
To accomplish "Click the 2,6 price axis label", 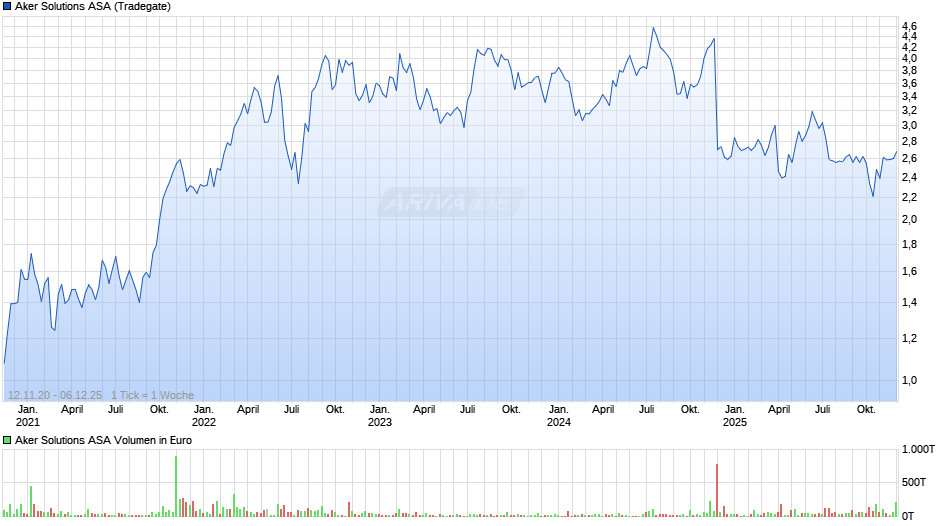I will (909, 158).
